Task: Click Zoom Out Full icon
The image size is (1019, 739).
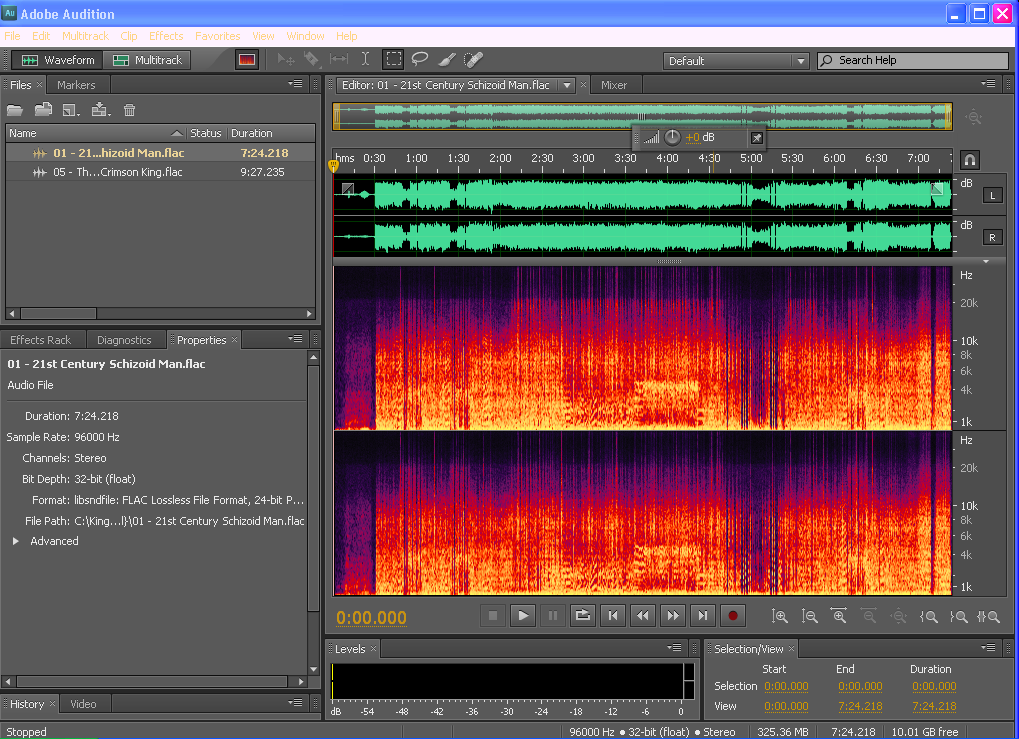Action: [899, 616]
